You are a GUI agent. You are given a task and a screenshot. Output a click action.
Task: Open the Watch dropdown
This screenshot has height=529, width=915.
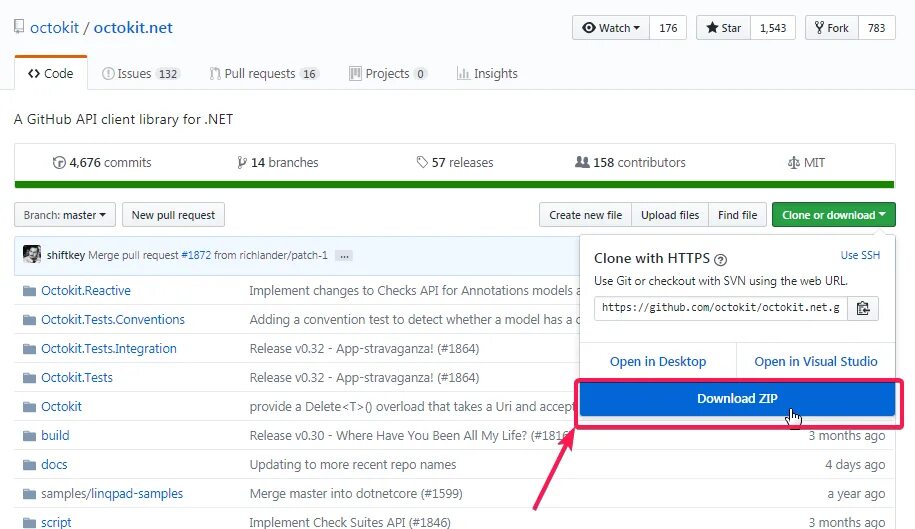click(x=611, y=28)
